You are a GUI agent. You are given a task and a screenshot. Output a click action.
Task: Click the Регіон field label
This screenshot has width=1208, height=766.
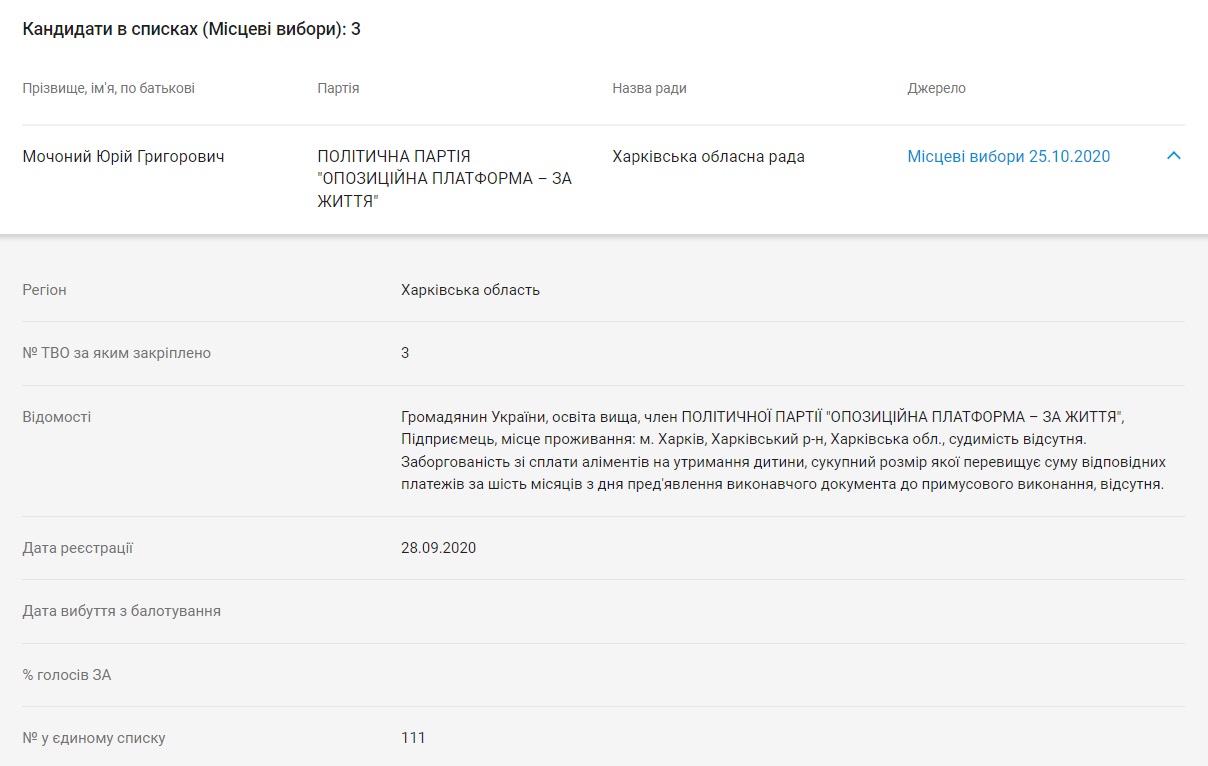[x=44, y=290]
